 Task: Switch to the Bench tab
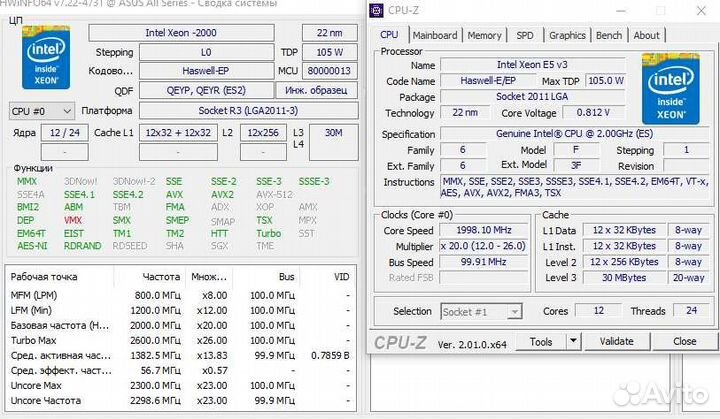[609, 35]
